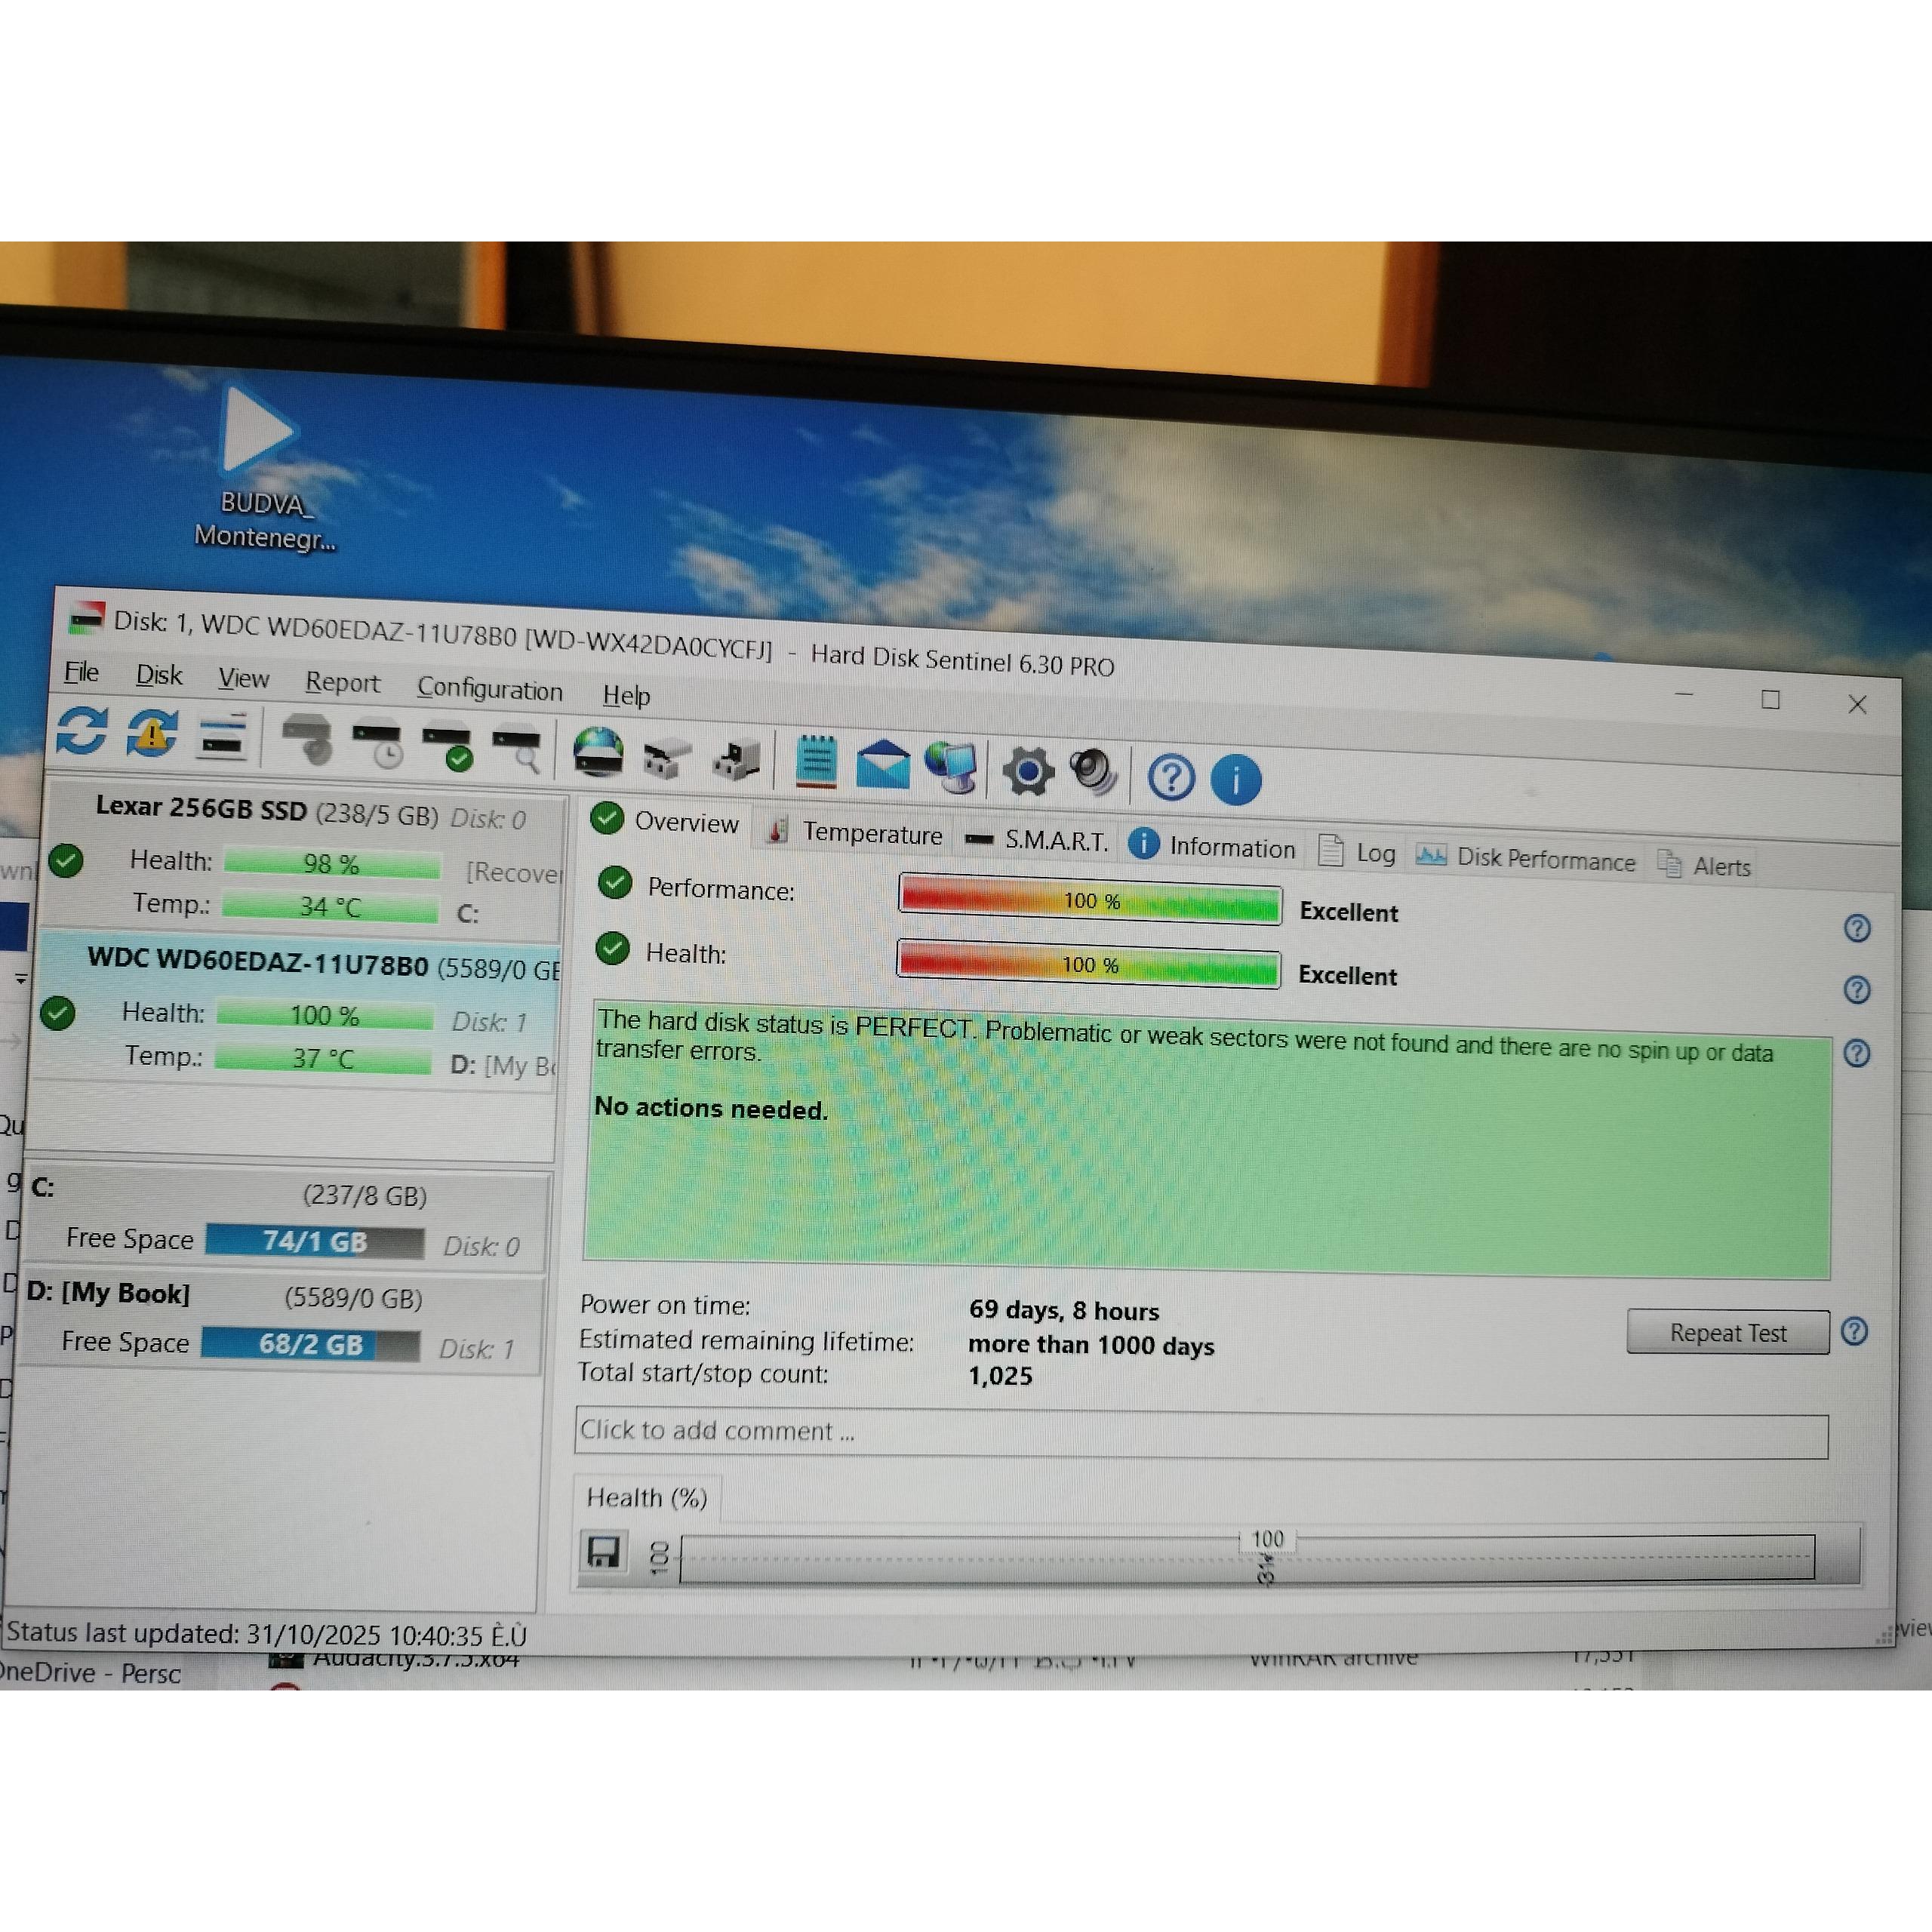Viewport: 1932px width, 1932px height.
Task: Click the question mark next to Repeat Test
Action: [x=1855, y=1332]
